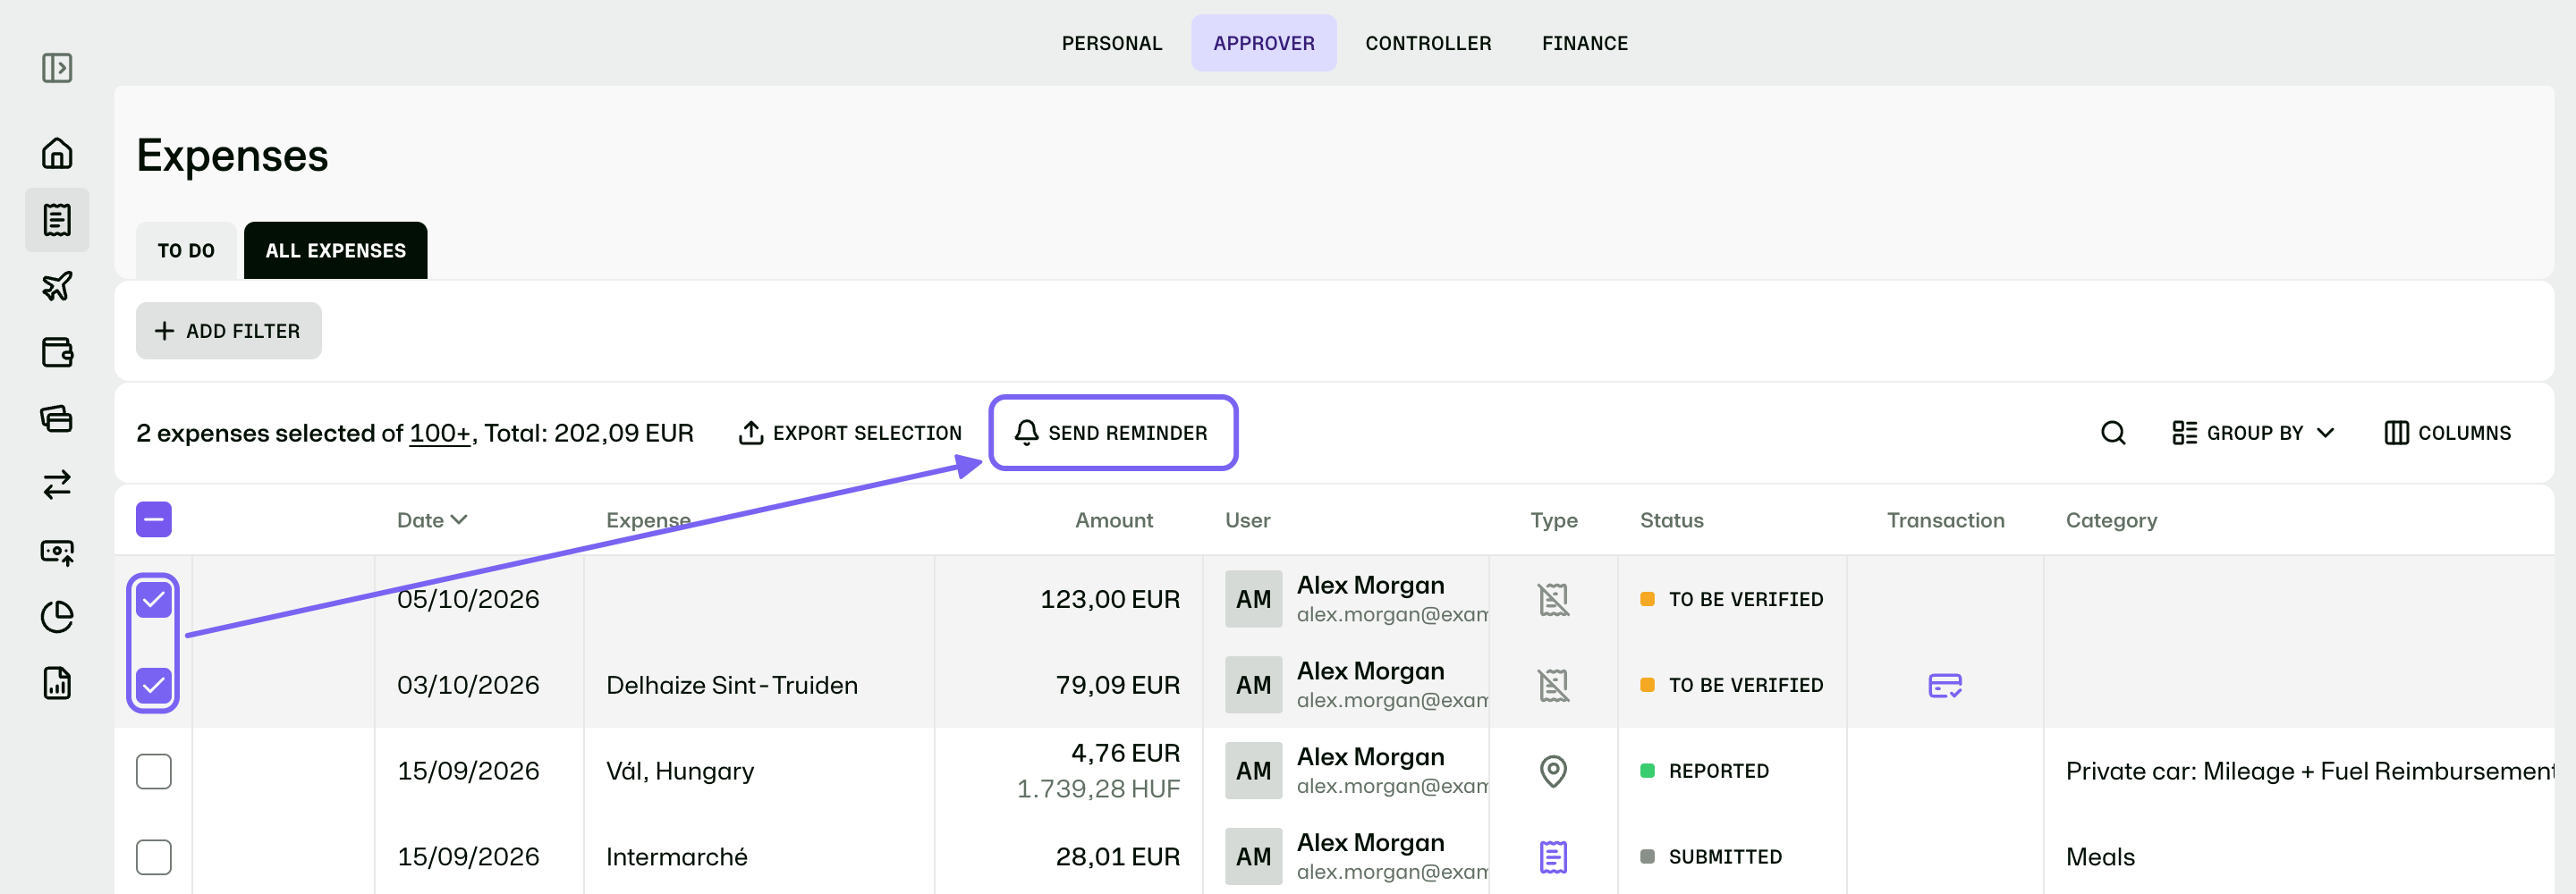Open the Expenses receipt icon in sidebar
Image resolution: width=2576 pixels, height=894 pixels.
point(57,219)
